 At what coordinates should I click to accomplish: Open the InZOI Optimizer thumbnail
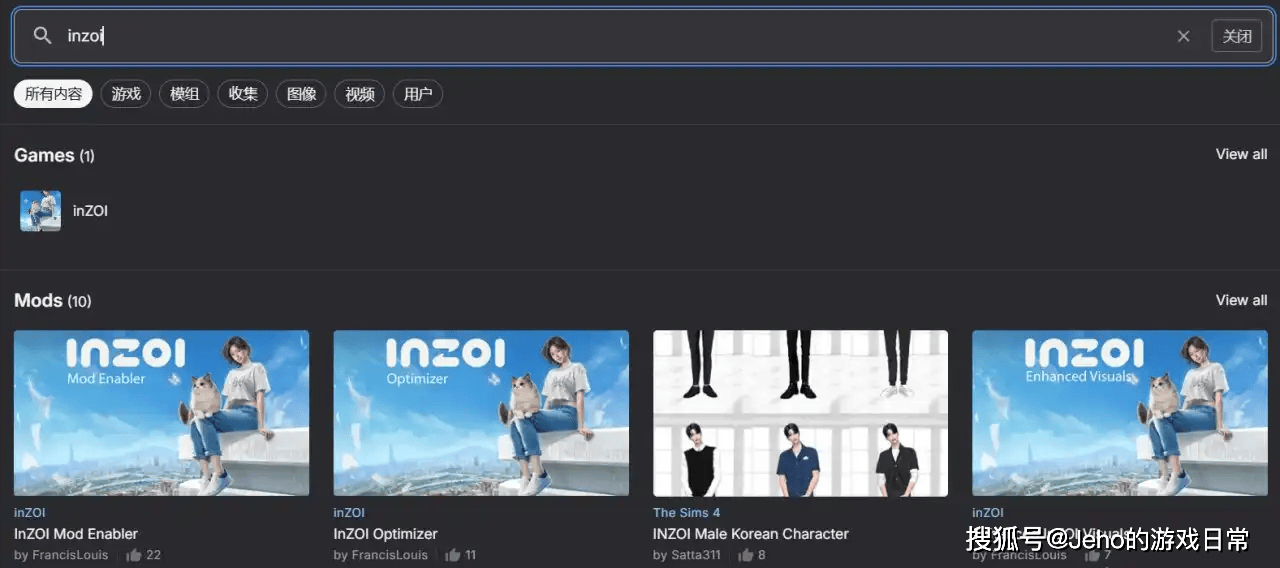(x=481, y=413)
